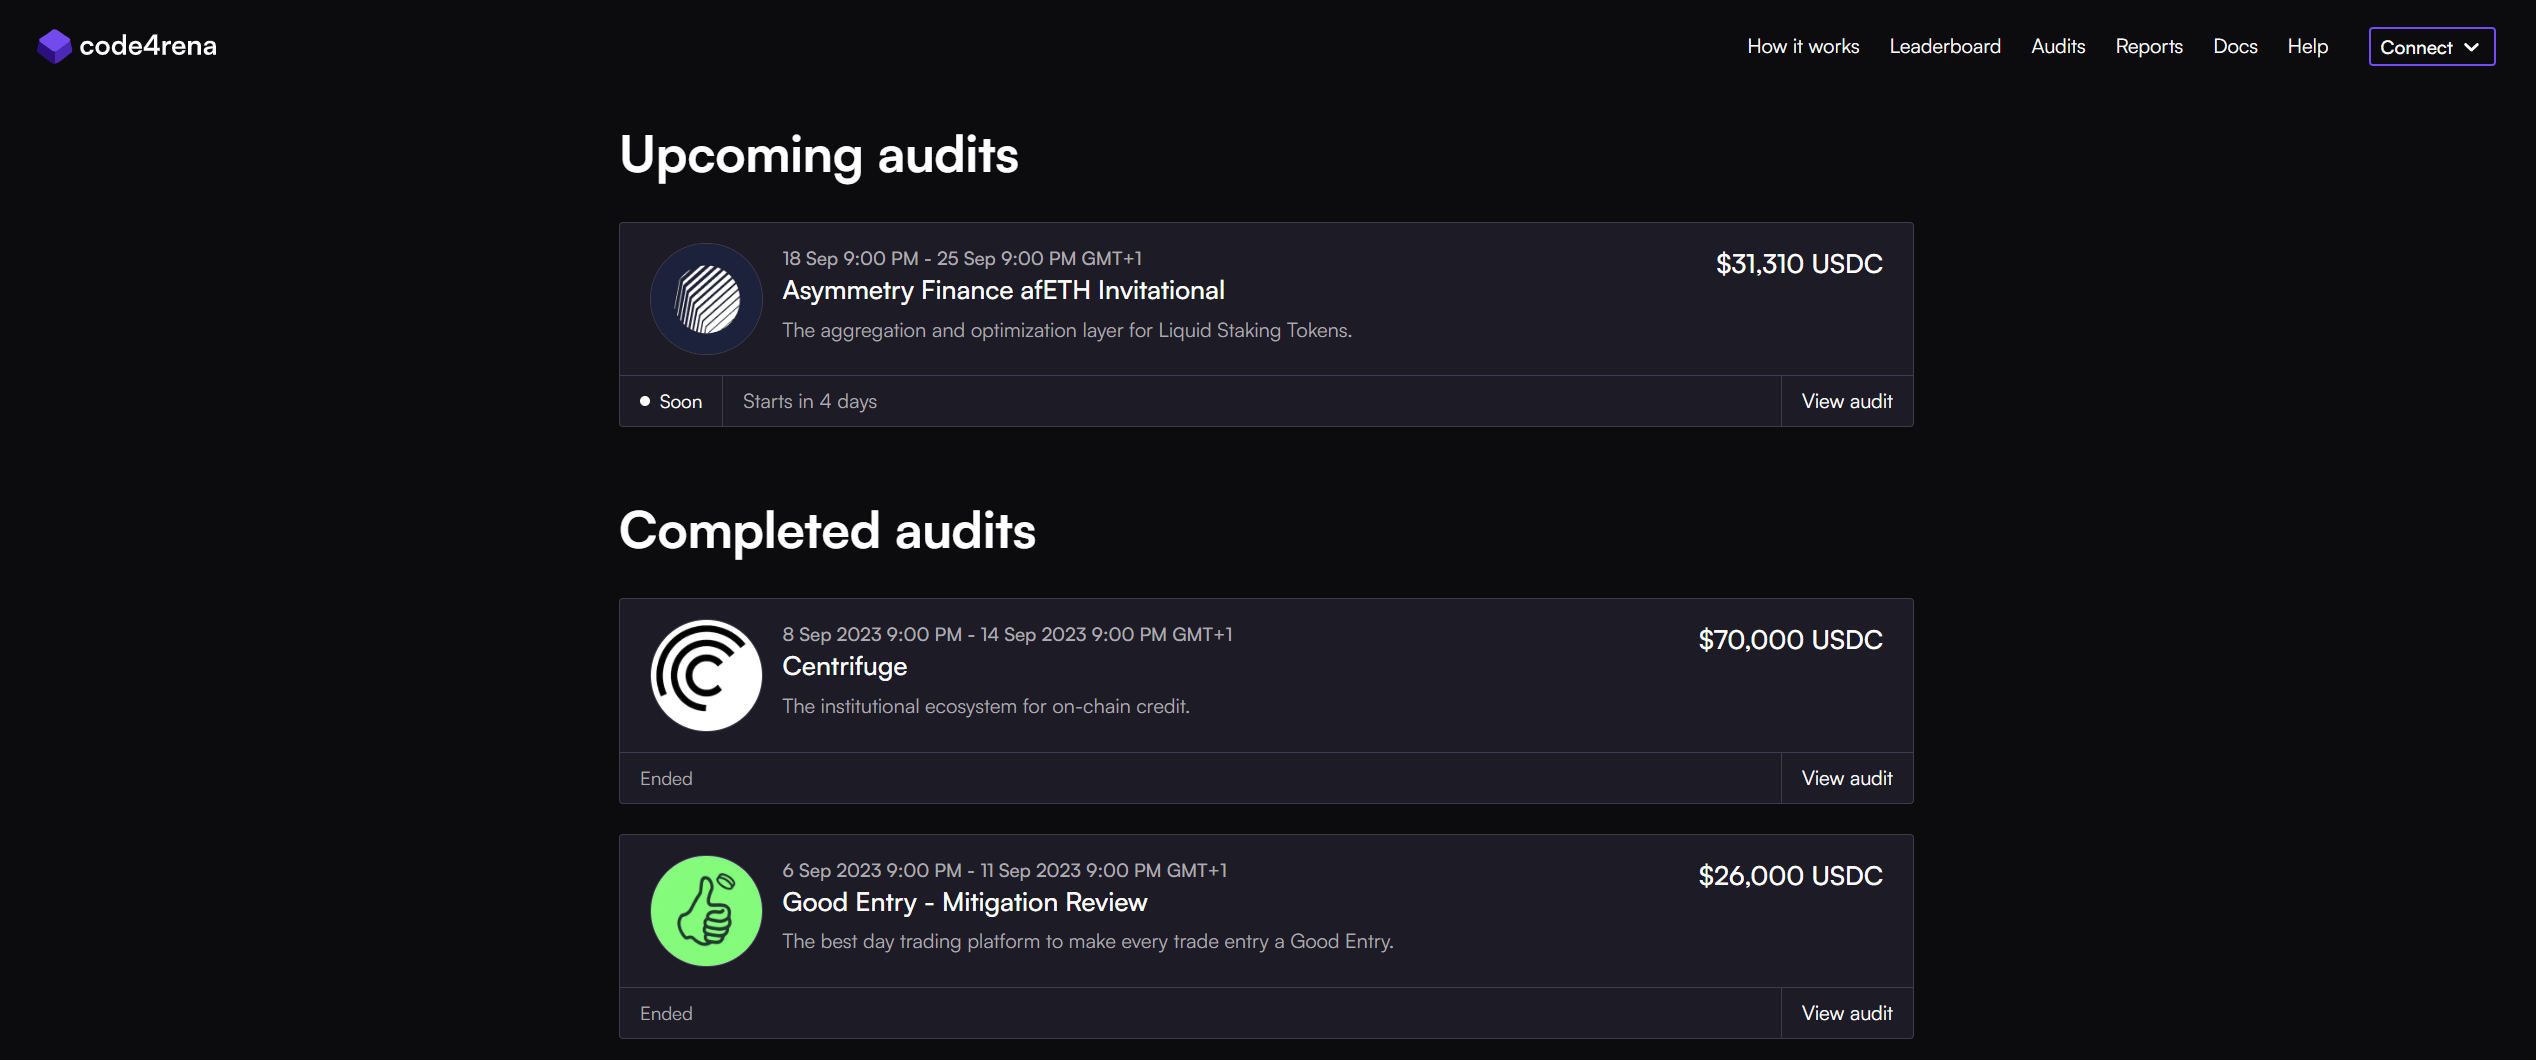Image resolution: width=2536 pixels, height=1060 pixels.
Task: Expand the Connect dropdown
Action: (2431, 47)
